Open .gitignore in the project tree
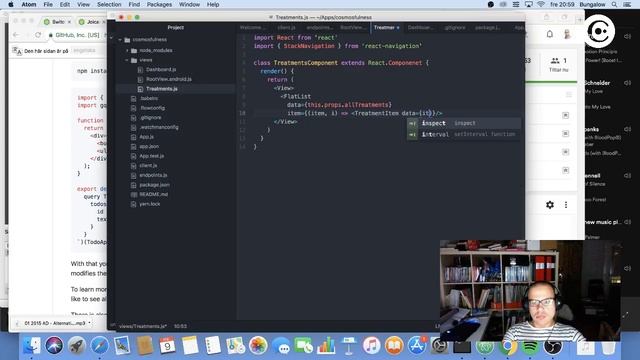This screenshot has height=360, width=640. tap(150, 118)
